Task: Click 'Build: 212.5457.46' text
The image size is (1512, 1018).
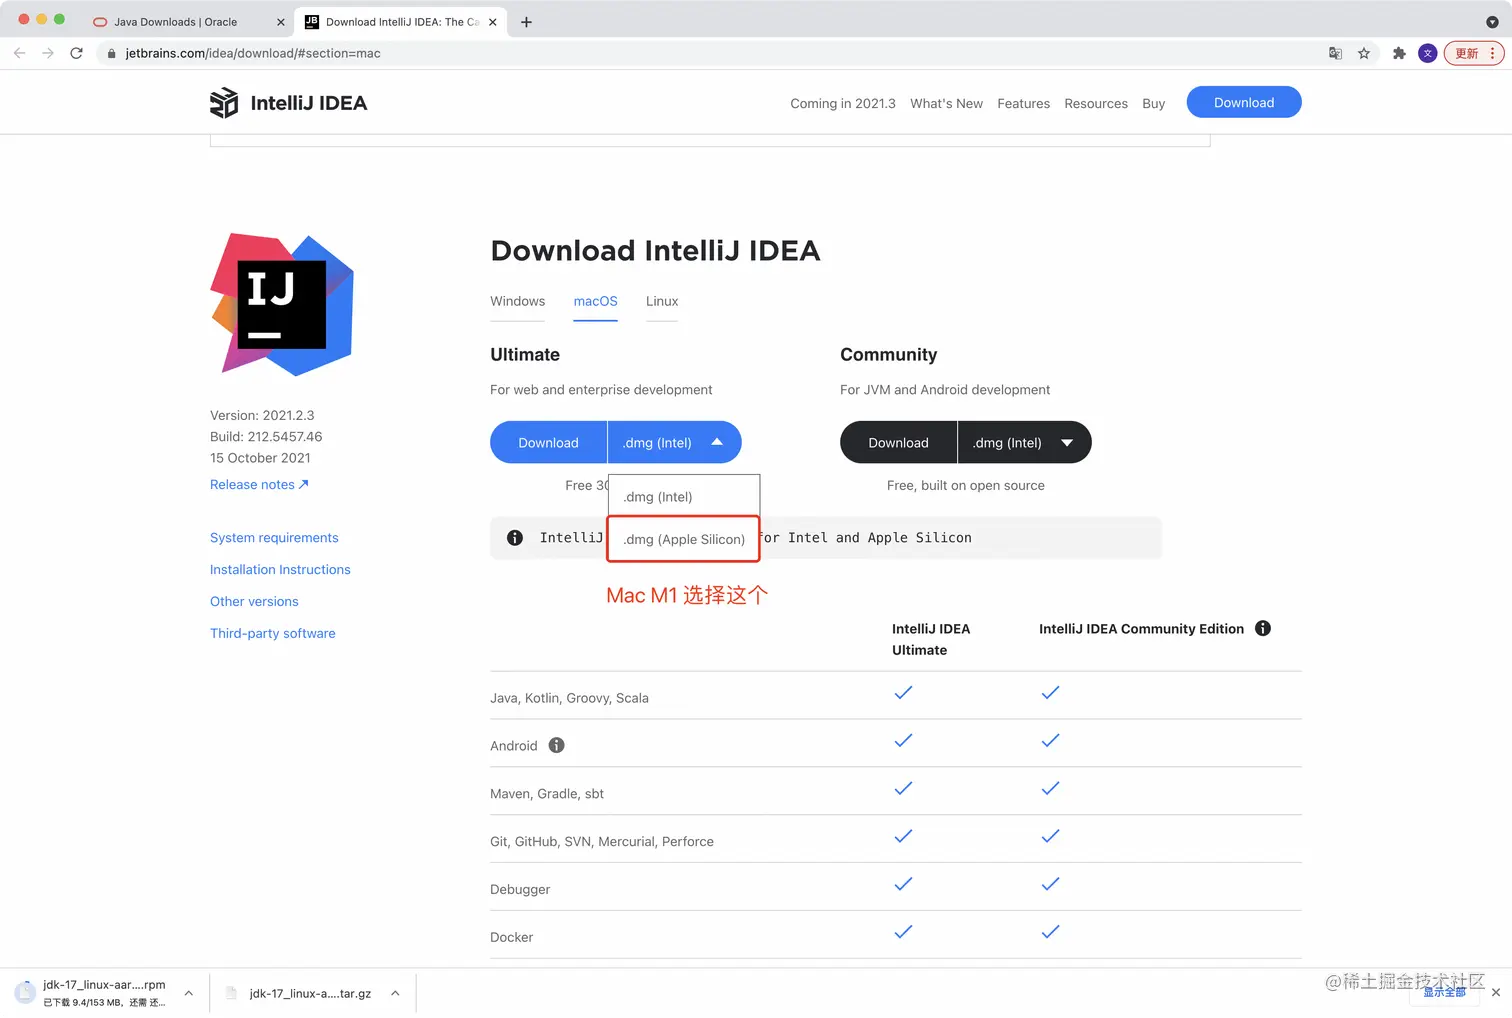Action: pyautogui.click(x=266, y=436)
